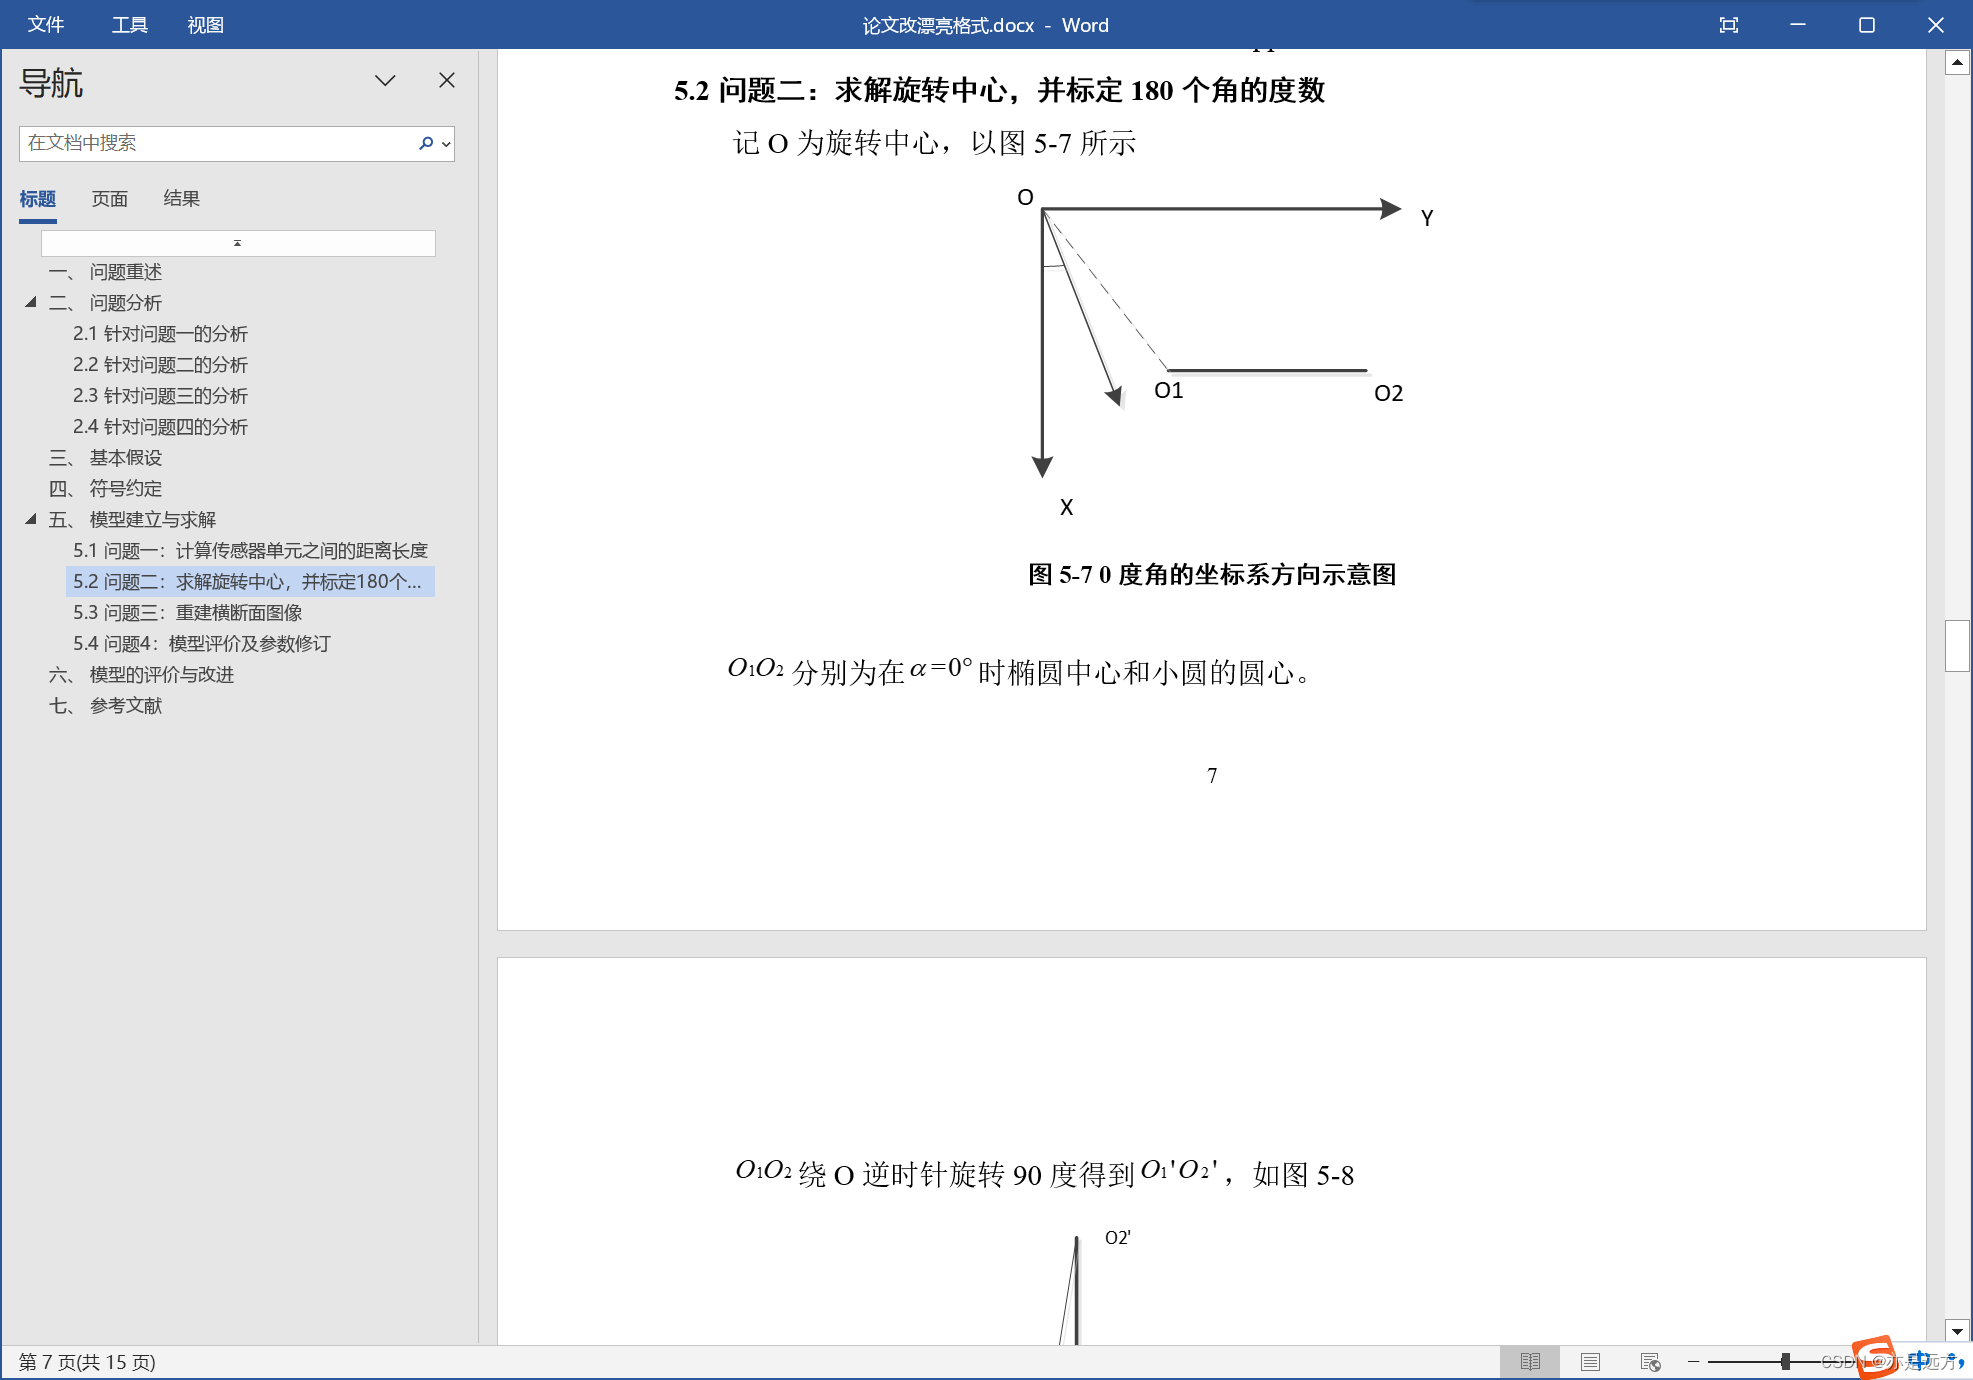1973x1380 pixels.
Task: Switch to the 页面 tab
Action: [x=110, y=199]
